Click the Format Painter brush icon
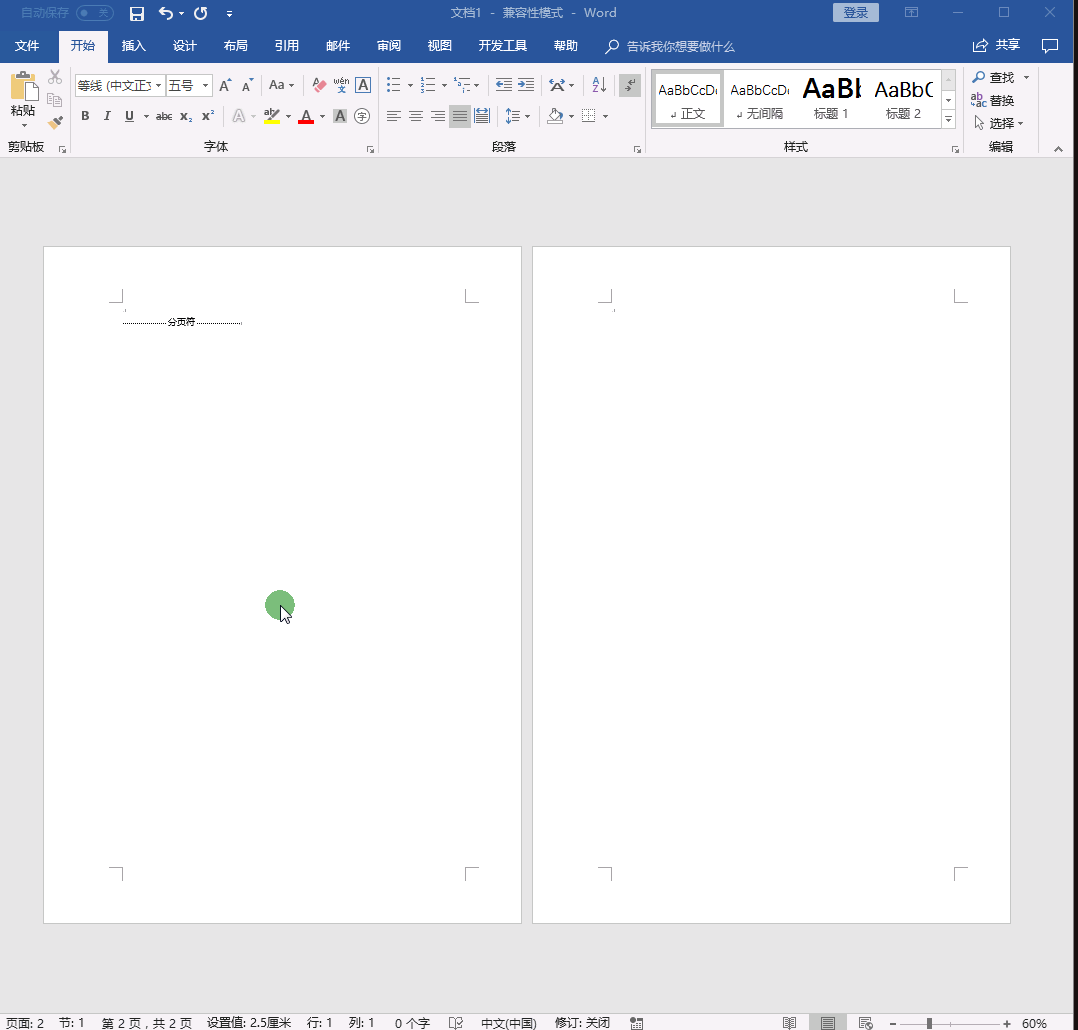Image resolution: width=1078 pixels, height=1030 pixels. point(55,122)
